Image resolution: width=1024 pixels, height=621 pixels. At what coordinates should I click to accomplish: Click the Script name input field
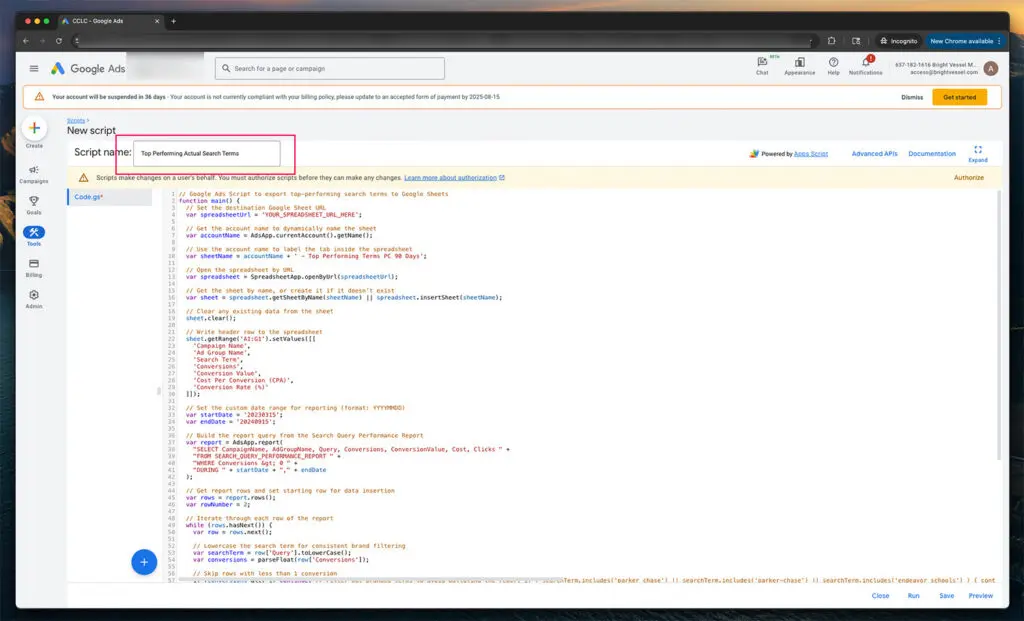[x=207, y=154]
